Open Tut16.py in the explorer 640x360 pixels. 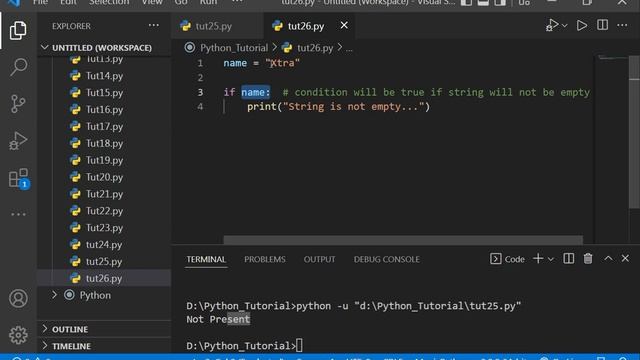coord(104,109)
